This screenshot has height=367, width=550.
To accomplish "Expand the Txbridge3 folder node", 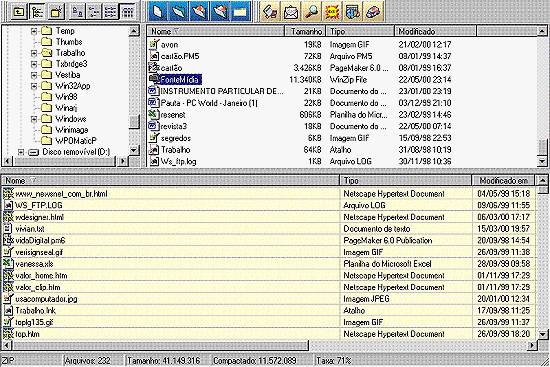I will click(x=34, y=64).
